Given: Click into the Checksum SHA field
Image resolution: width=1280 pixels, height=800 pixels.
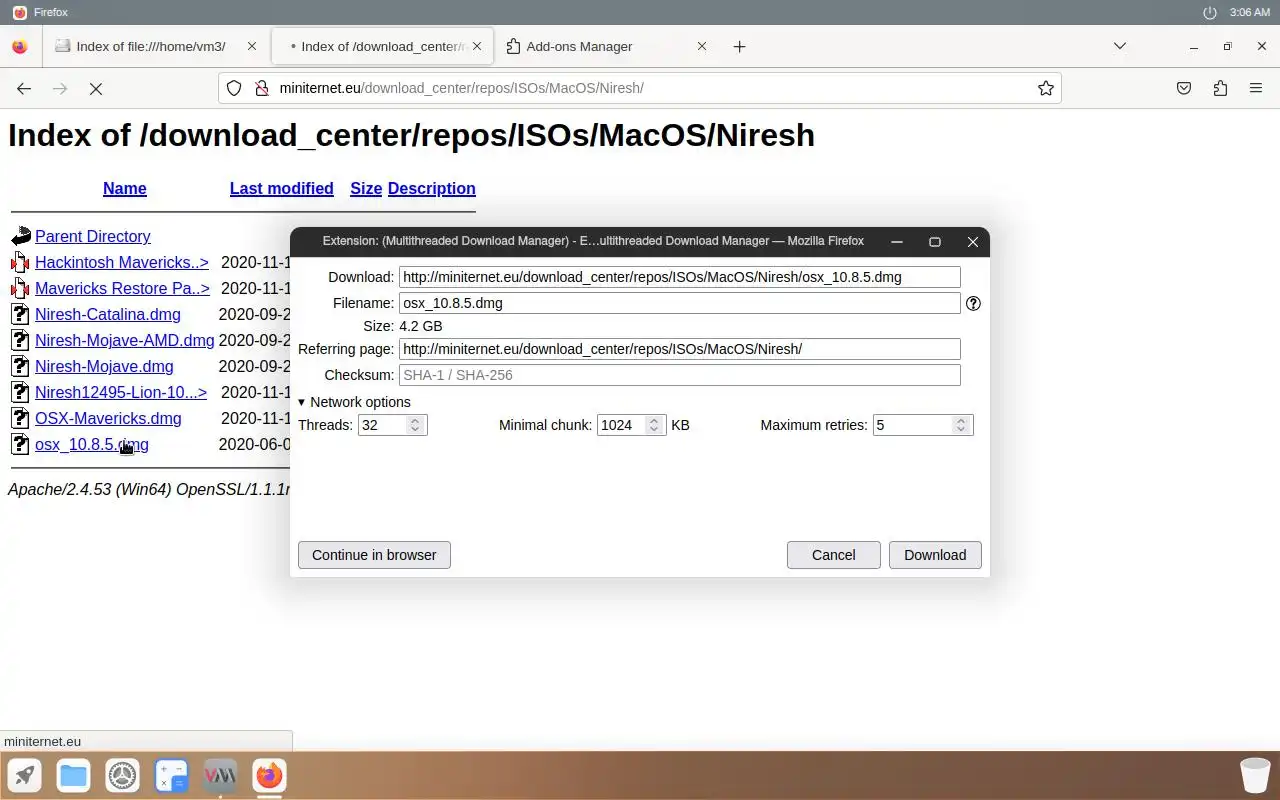Looking at the screenshot, I should pyautogui.click(x=680, y=375).
